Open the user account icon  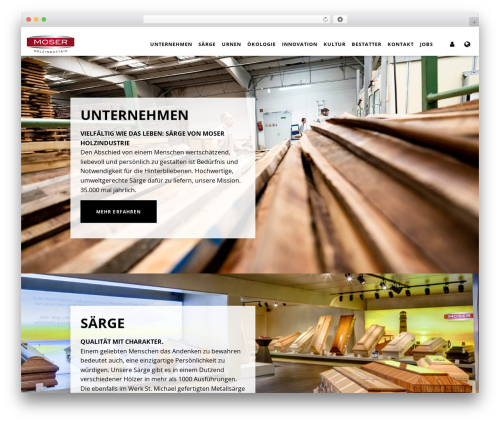(452, 44)
